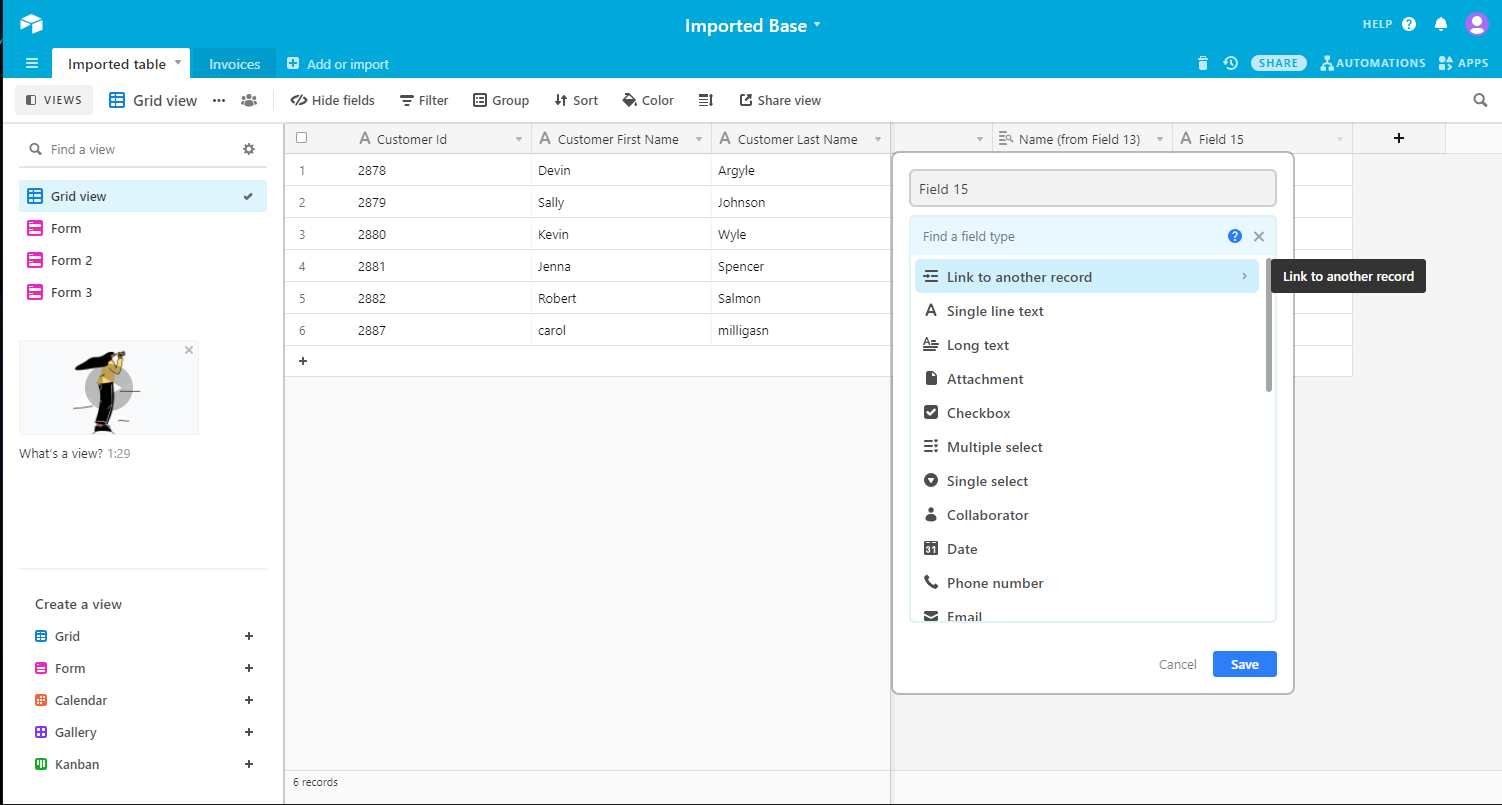Open Hide fields options
The height and width of the screenshot is (805, 1502).
coord(332,100)
